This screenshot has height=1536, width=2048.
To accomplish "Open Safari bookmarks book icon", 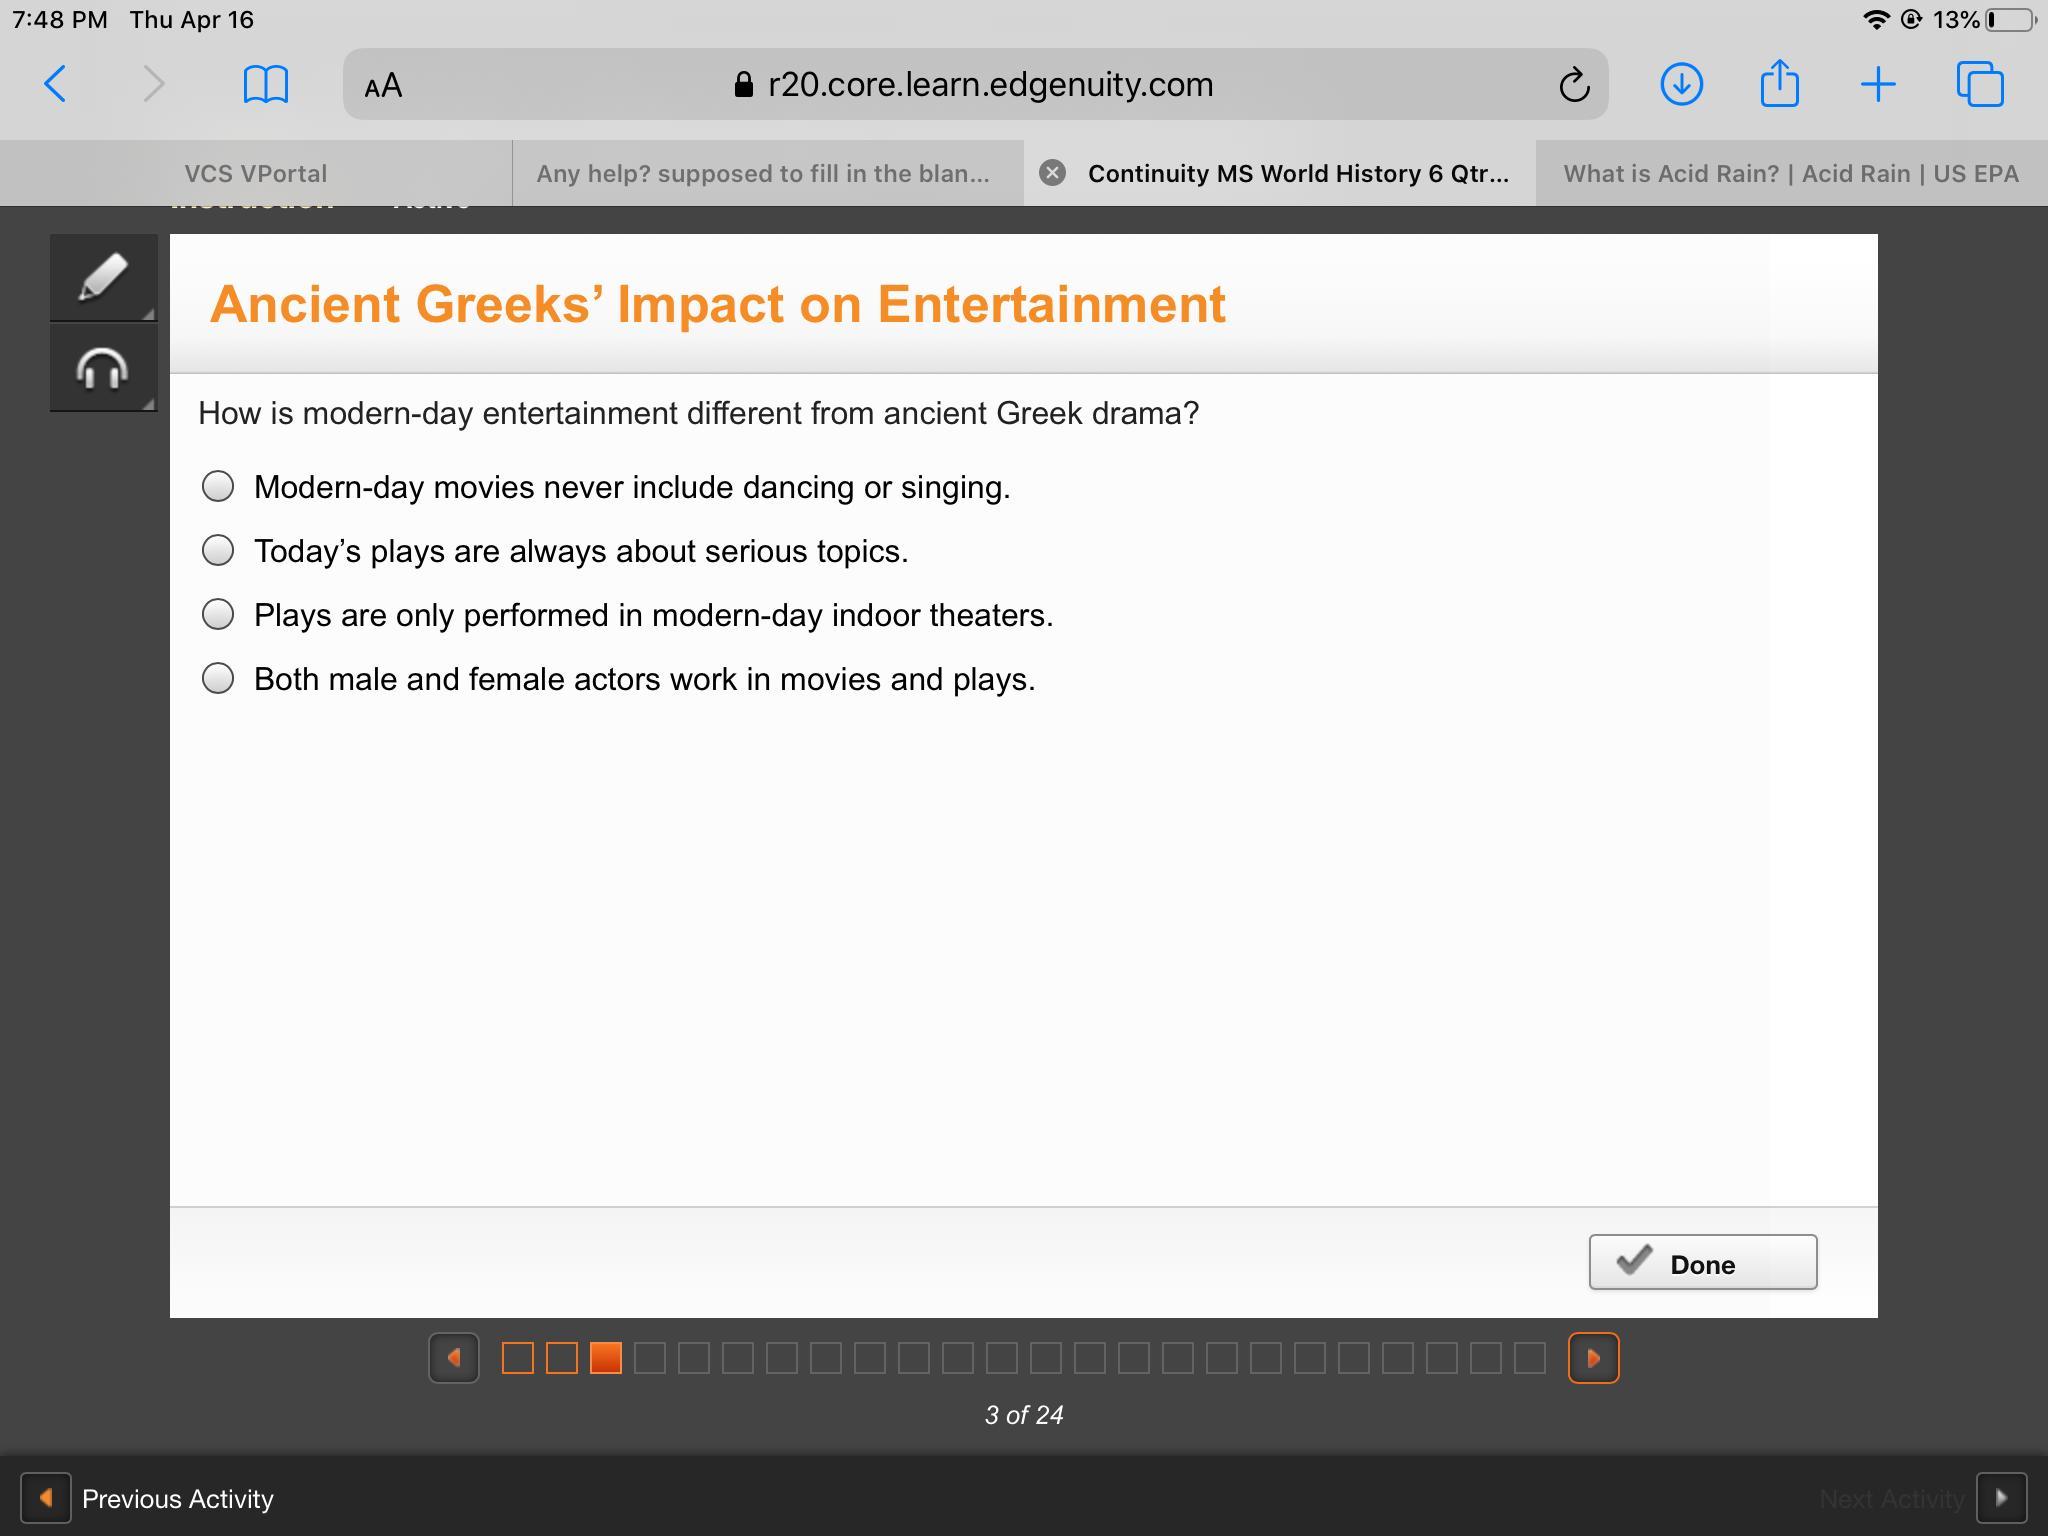I will pyautogui.click(x=265, y=84).
